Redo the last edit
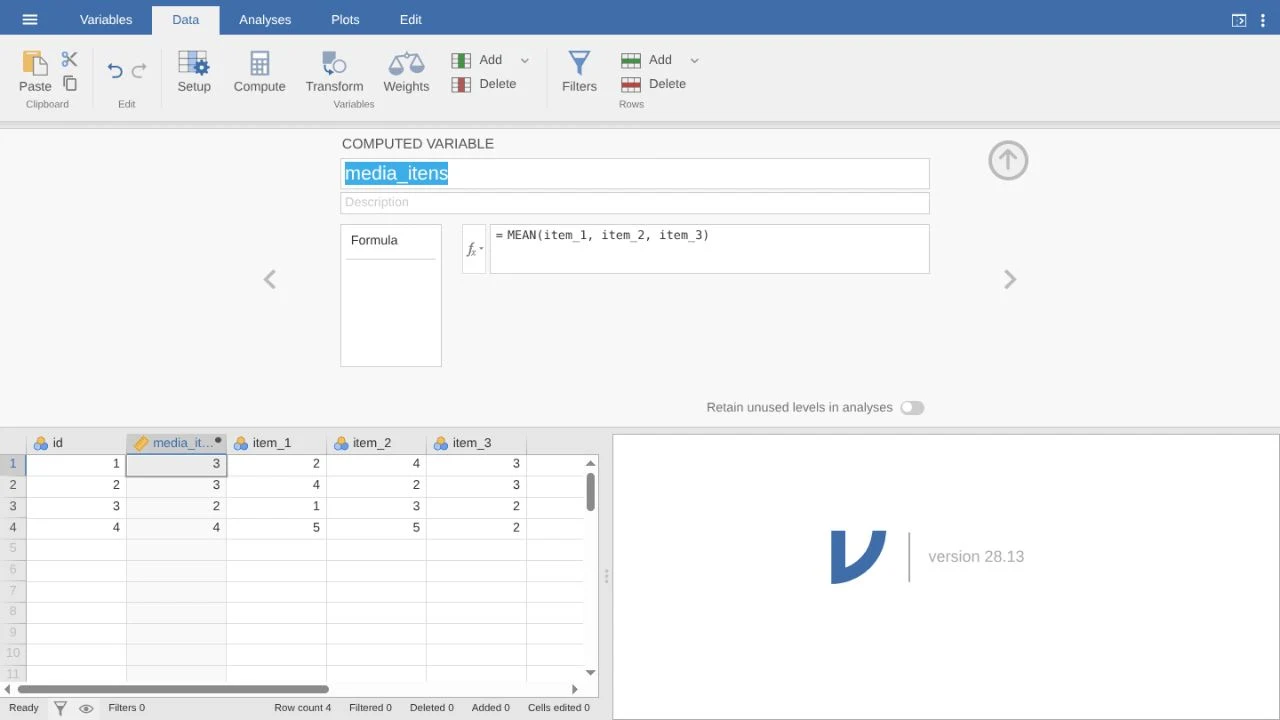The image size is (1280, 720). (x=139, y=70)
